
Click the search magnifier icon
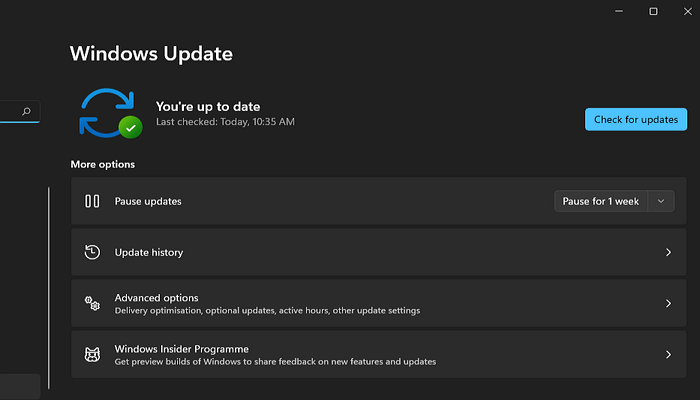(26, 112)
